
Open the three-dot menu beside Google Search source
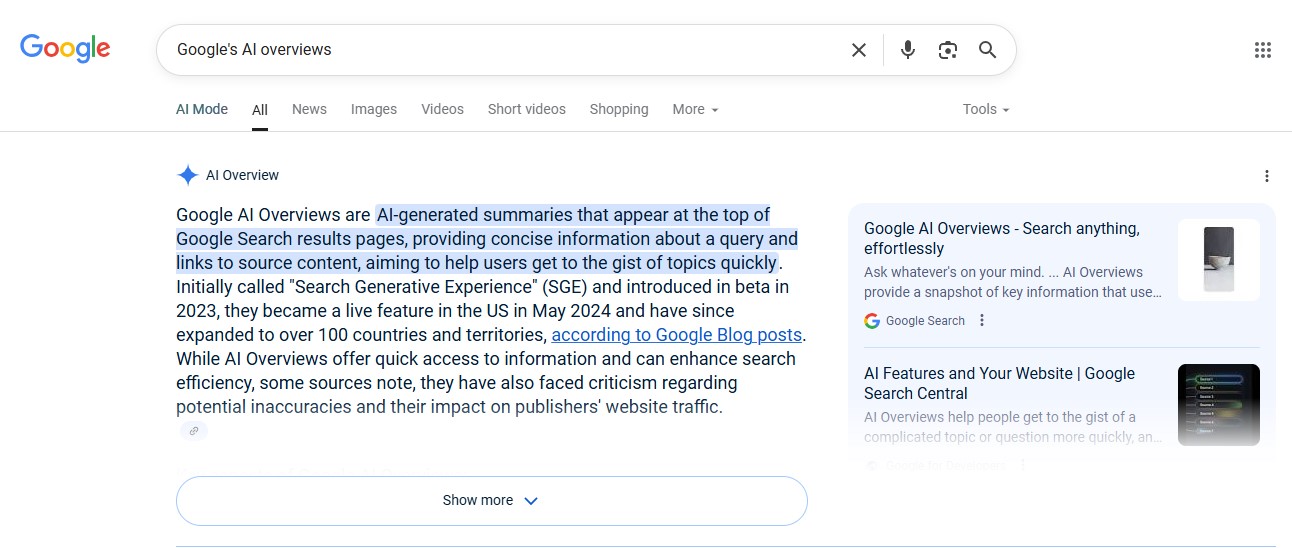(982, 320)
